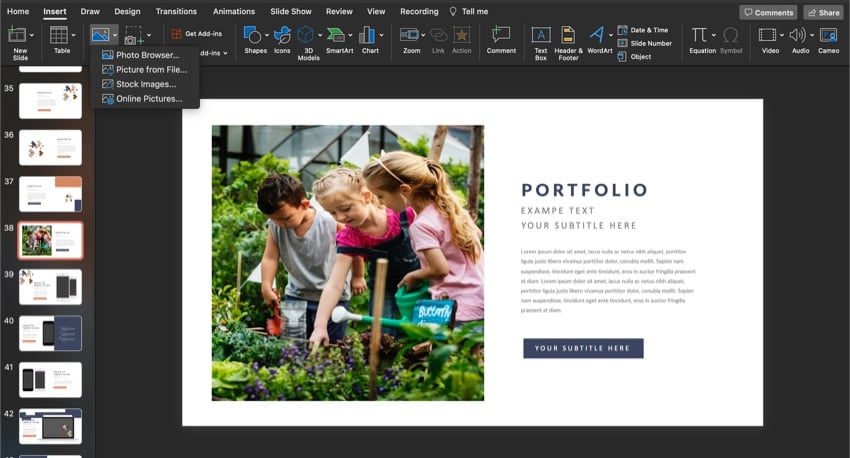Insert WordArt text
Viewport: 850px width, 458px height.
[x=598, y=37]
